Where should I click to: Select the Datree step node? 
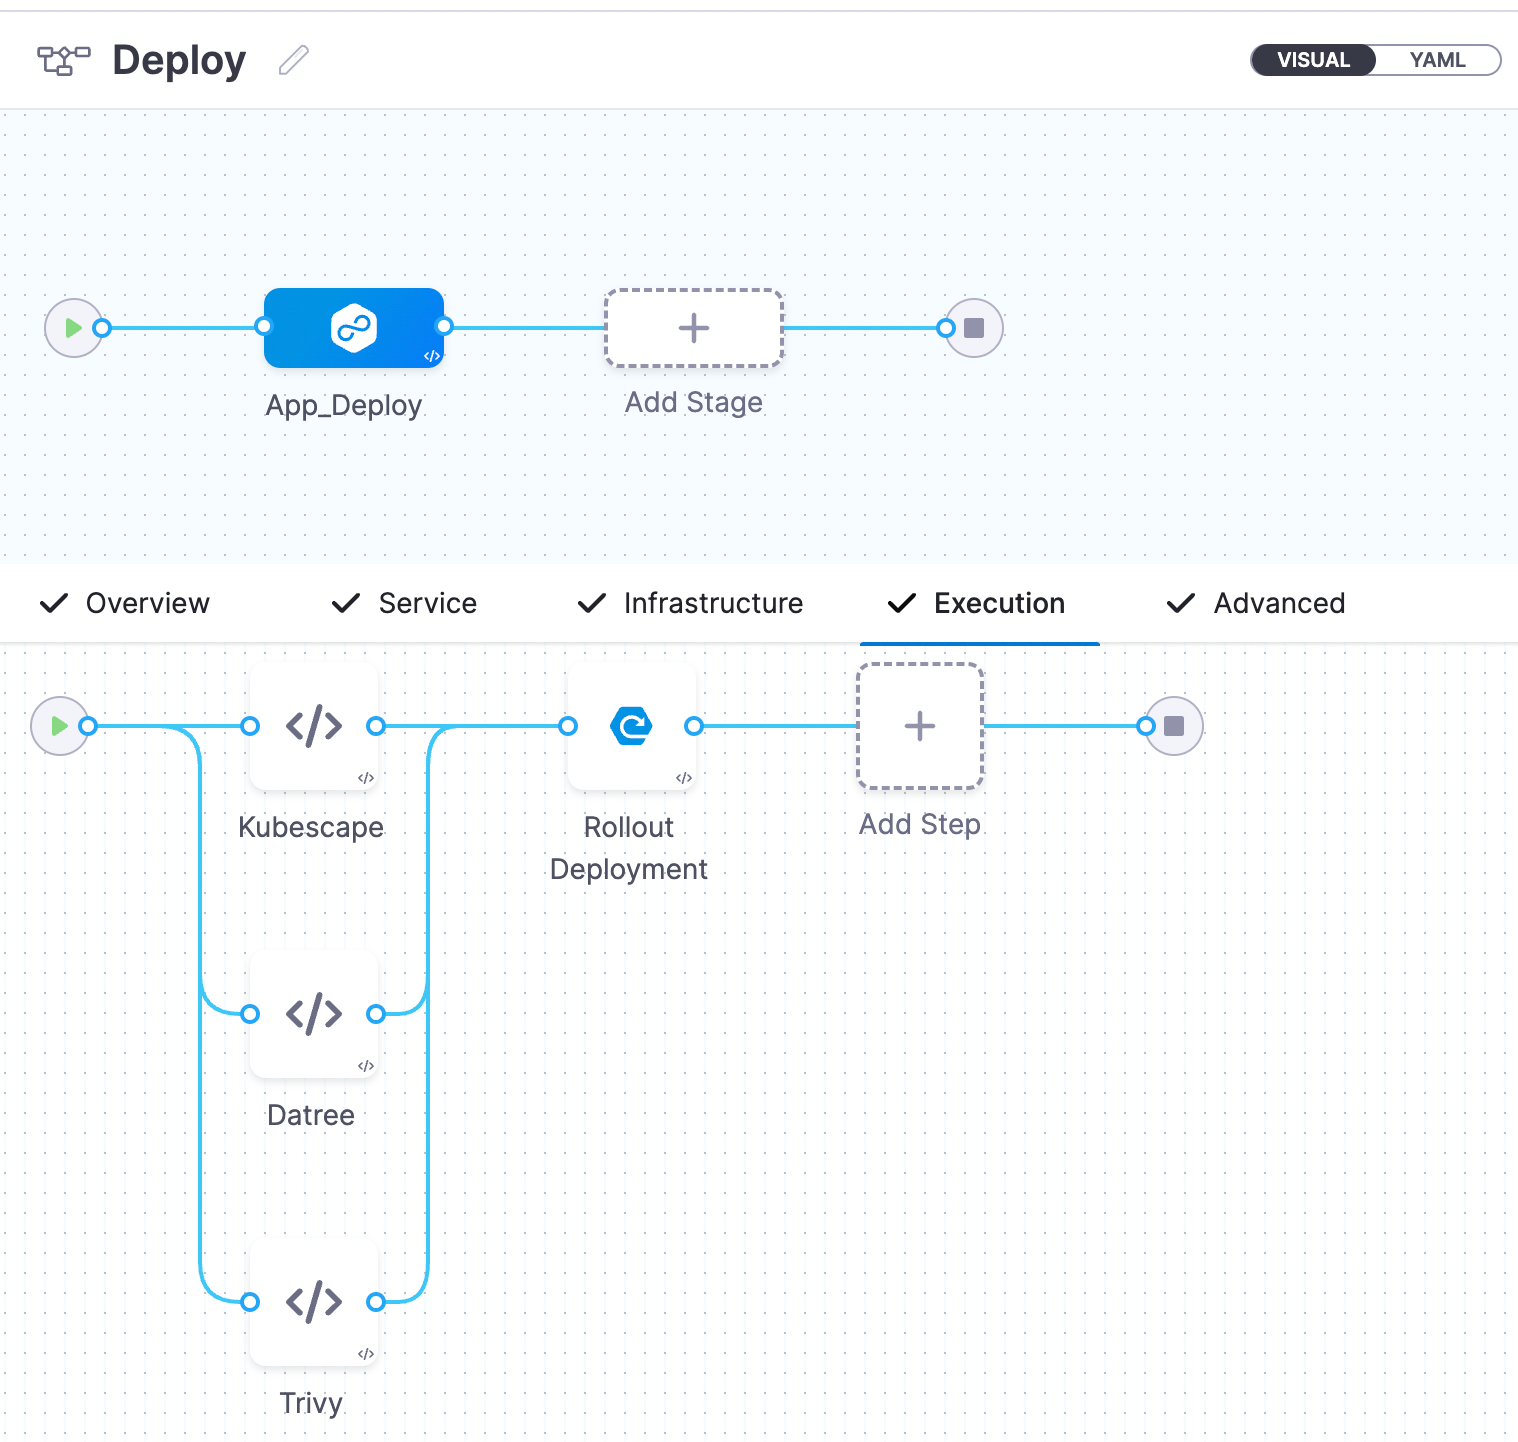(314, 1014)
